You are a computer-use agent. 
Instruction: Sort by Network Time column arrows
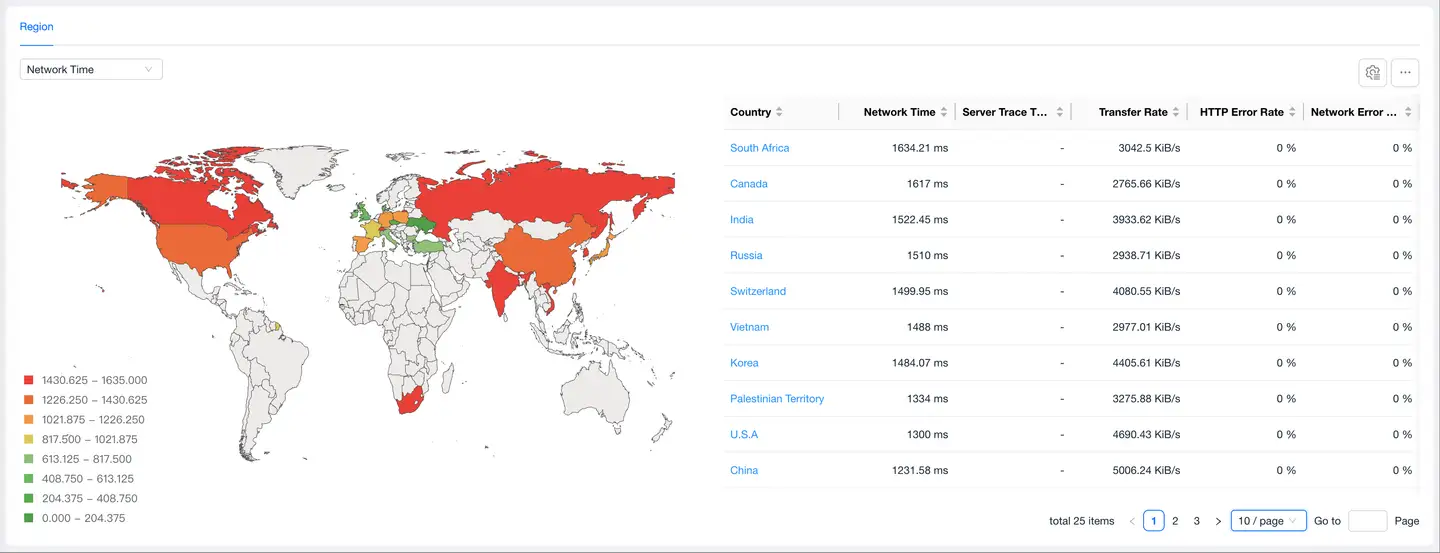944,112
